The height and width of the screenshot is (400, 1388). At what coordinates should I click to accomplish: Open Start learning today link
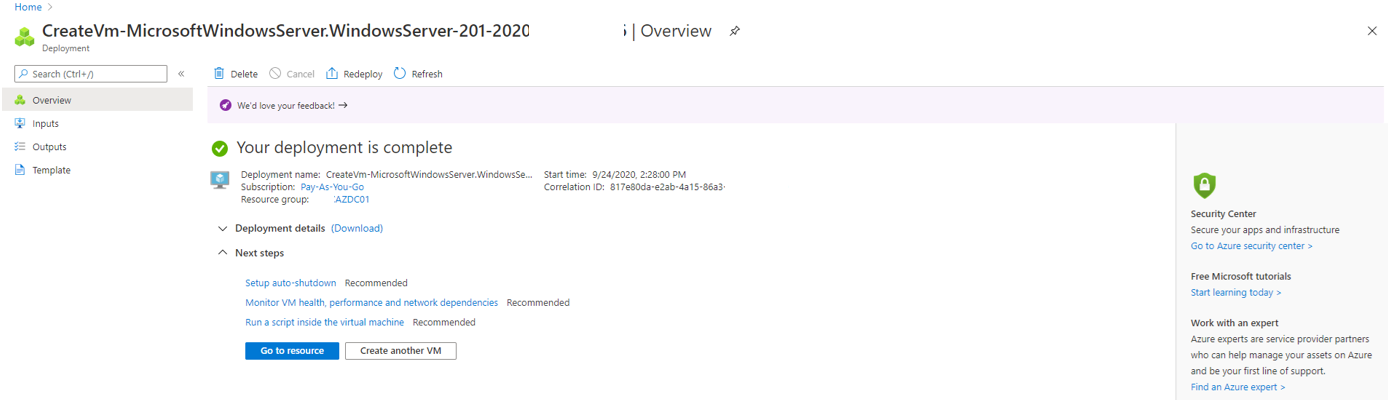coord(1236,293)
